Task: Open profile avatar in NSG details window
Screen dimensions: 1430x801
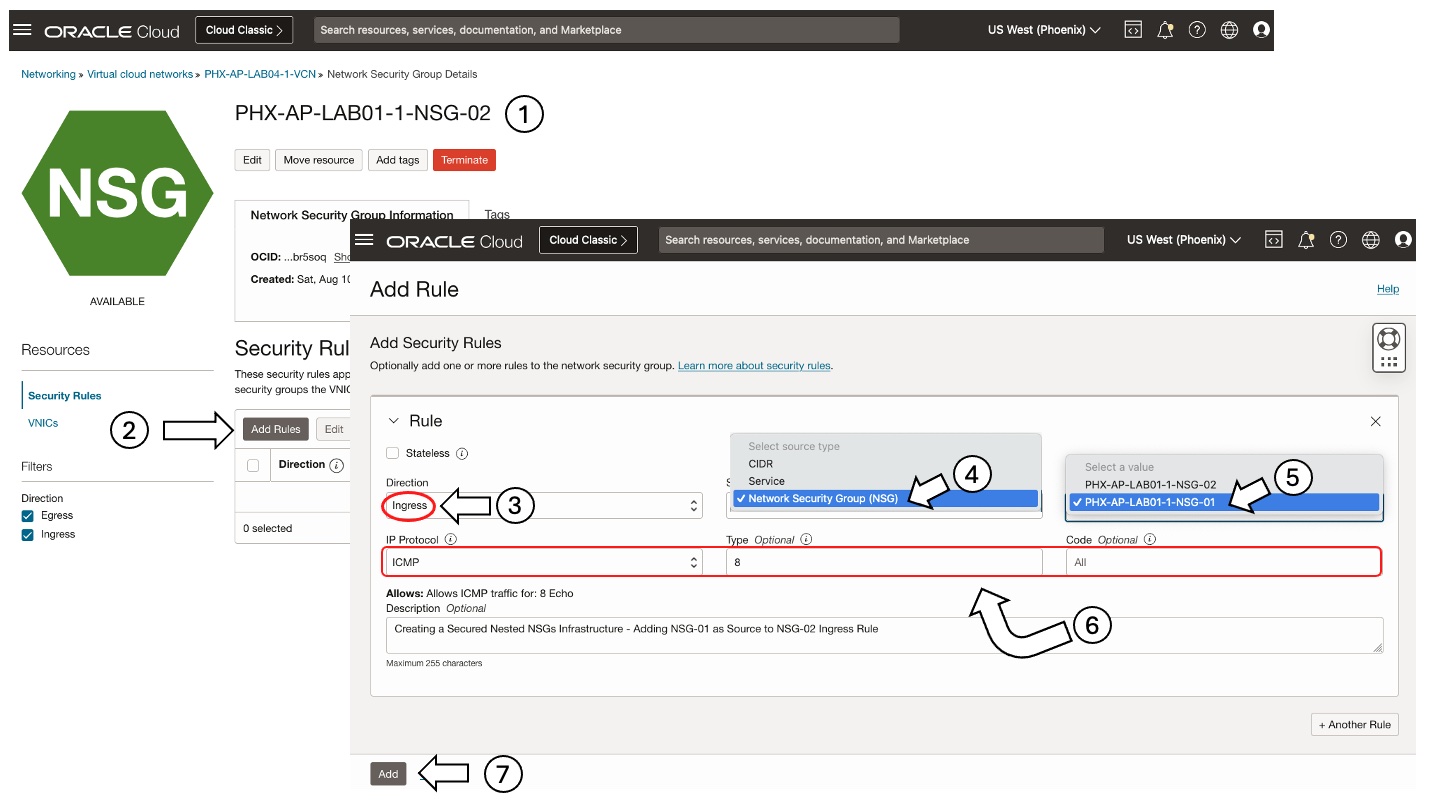Action: click(1261, 30)
